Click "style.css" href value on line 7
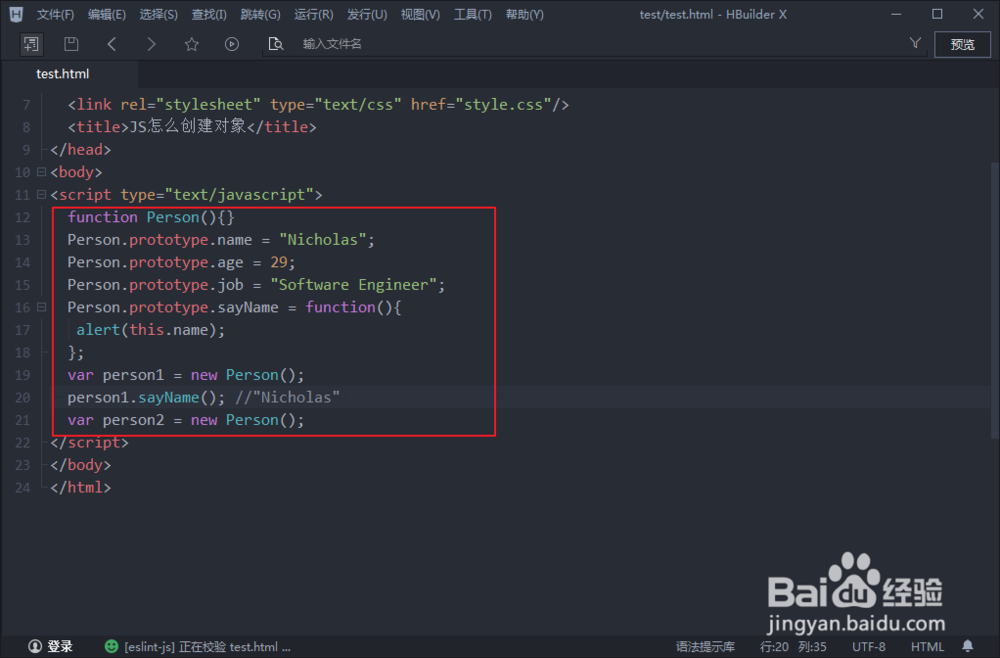The width and height of the screenshot is (1000, 658). [503, 104]
